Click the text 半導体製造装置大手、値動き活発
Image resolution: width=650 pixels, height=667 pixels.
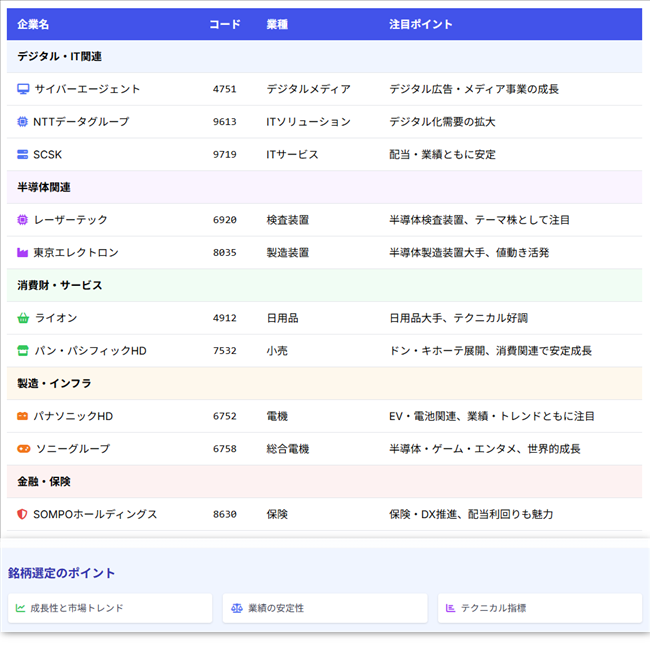469,253
